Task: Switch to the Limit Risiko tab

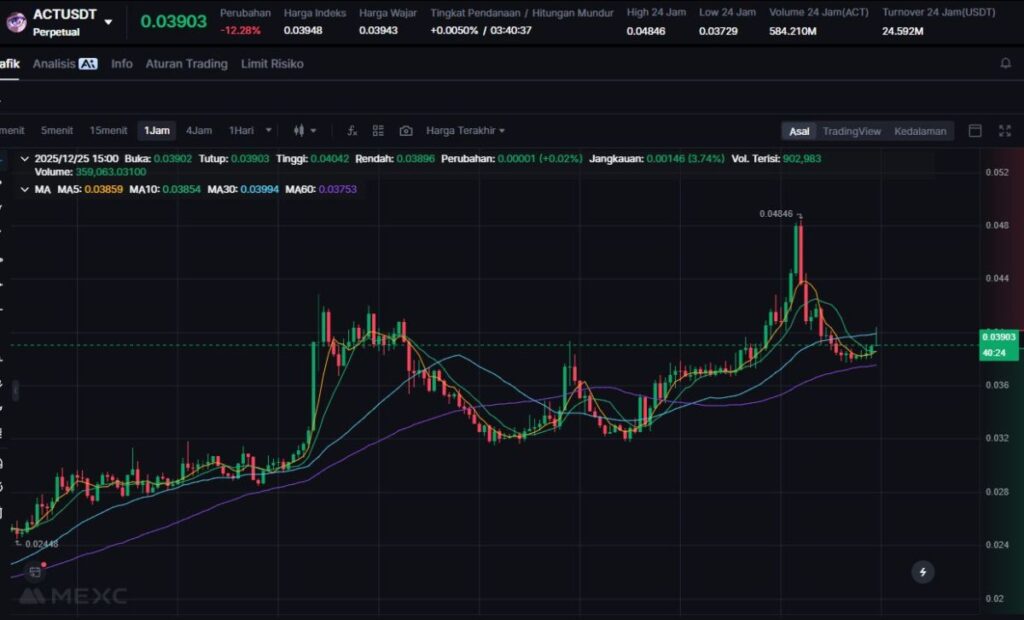Action: (x=272, y=63)
